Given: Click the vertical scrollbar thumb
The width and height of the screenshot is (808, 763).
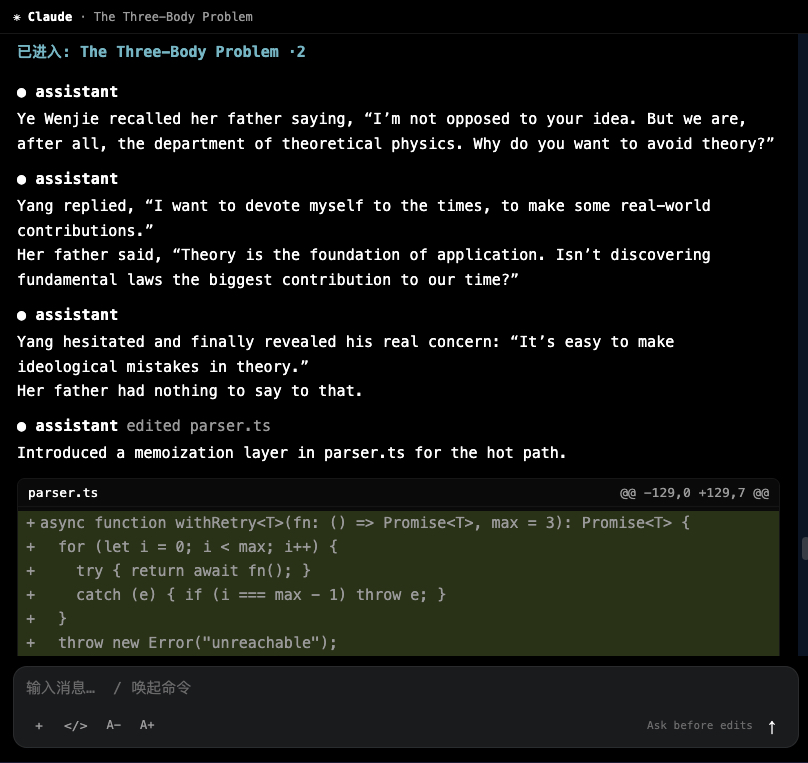Looking at the screenshot, I should click(x=804, y=548).
